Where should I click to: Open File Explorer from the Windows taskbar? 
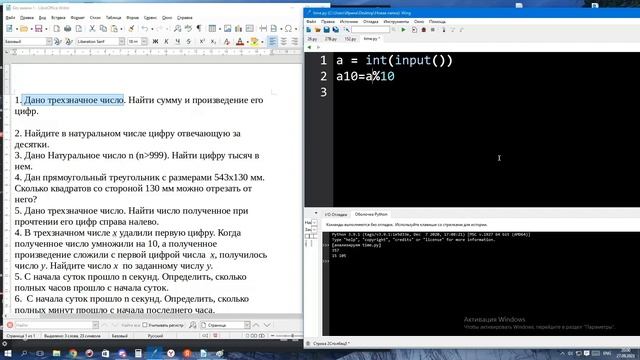56,353
